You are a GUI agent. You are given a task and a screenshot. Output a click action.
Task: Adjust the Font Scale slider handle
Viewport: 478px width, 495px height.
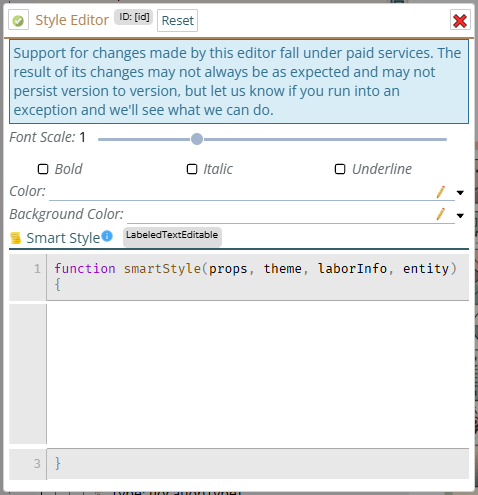(x=197, y=139)
